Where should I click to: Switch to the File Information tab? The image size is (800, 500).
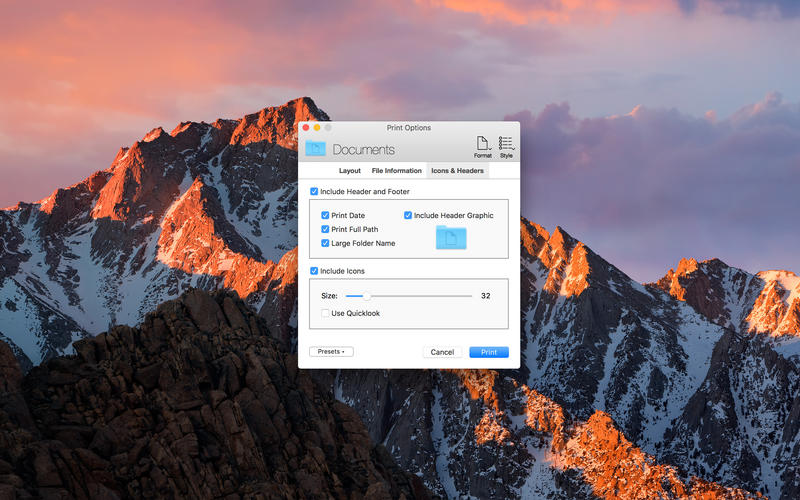coord(396,170)
